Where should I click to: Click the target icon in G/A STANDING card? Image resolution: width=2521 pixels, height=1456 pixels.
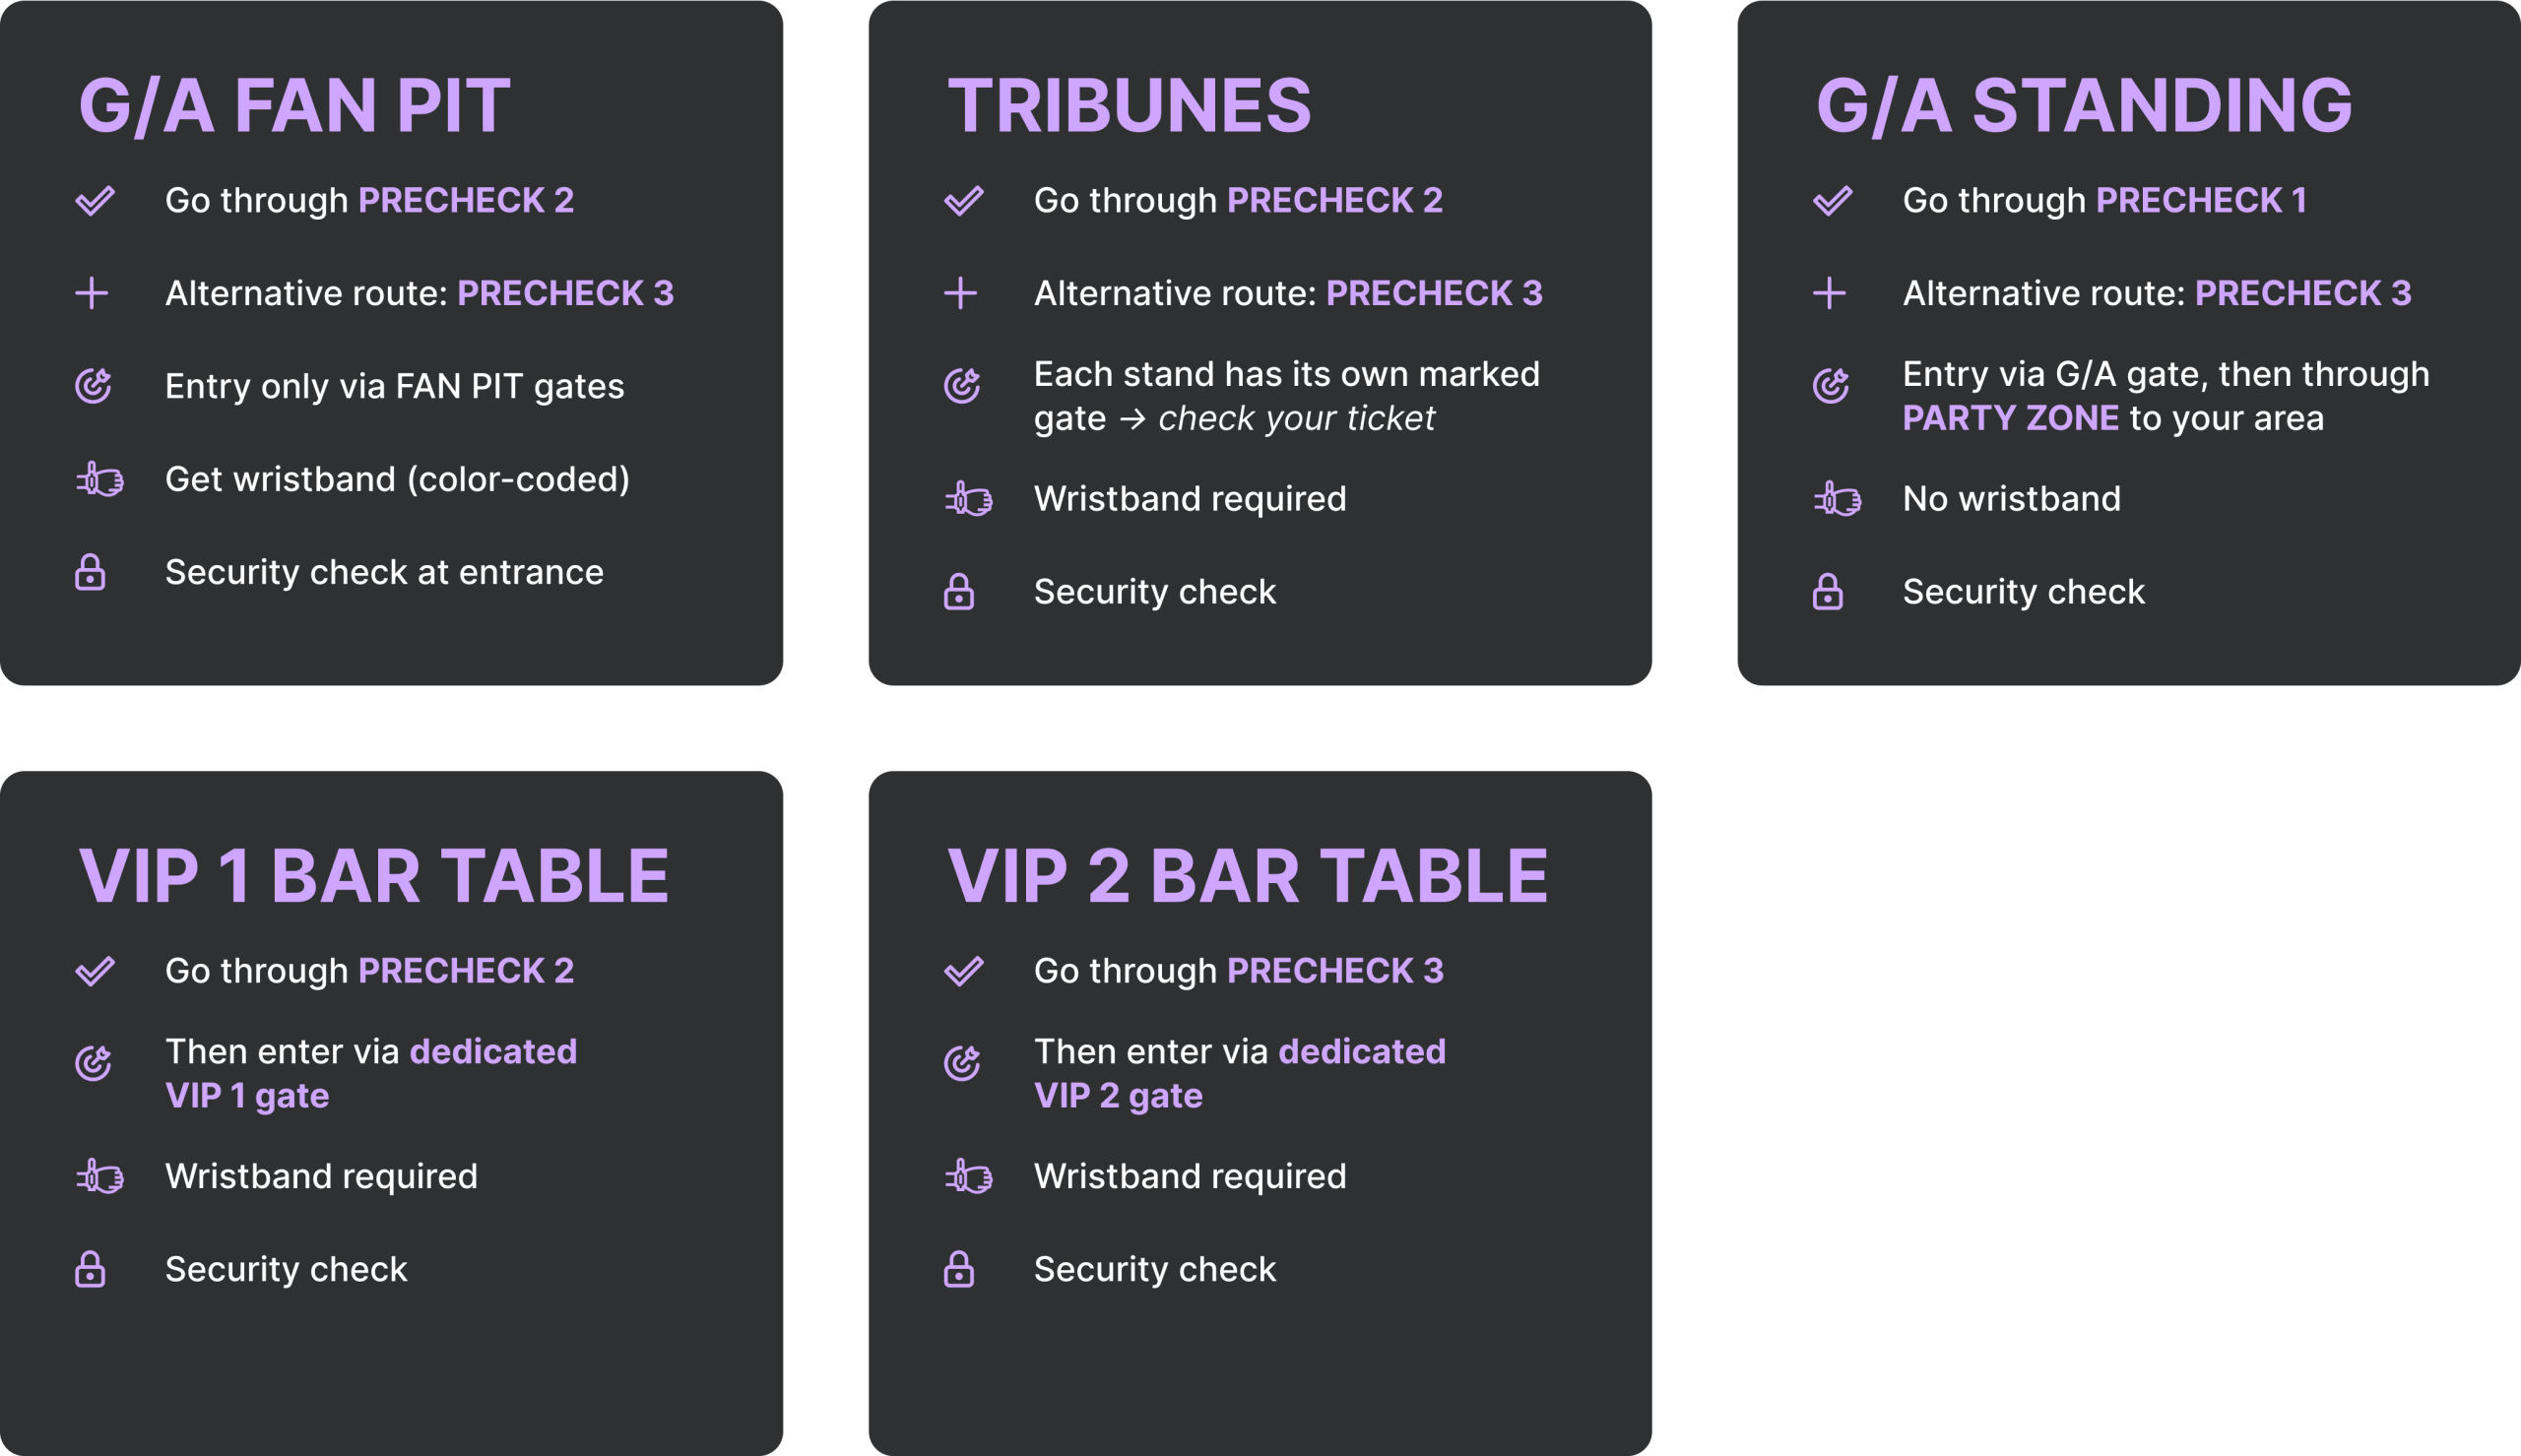point(1831,386)
